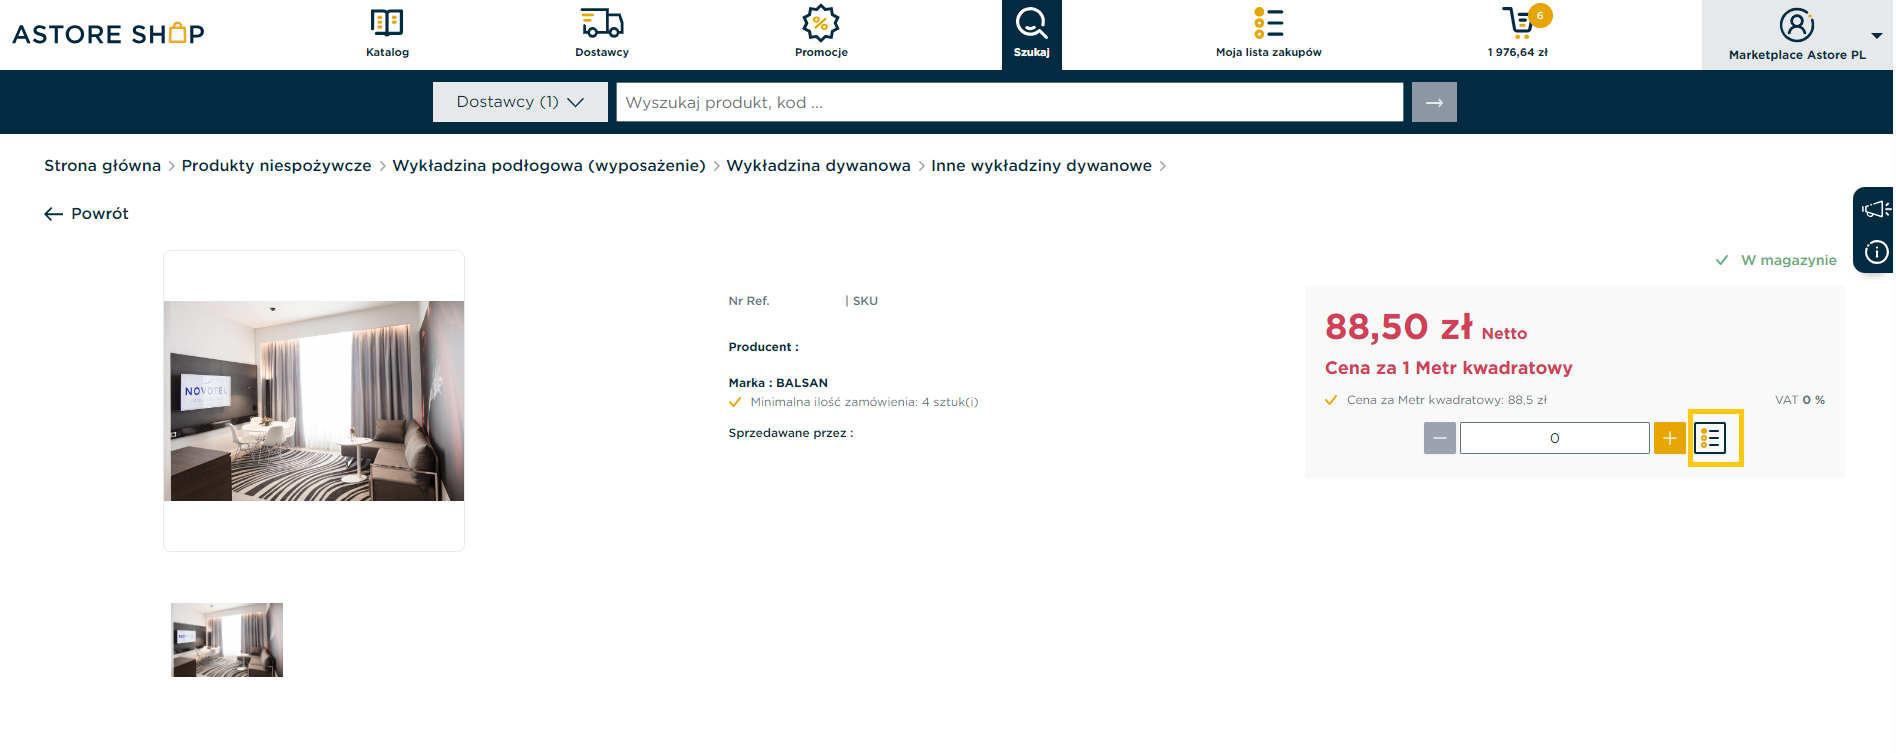Viewport: 1896px width, 753px height.
Task: Open Moja lista zakupów shopping list
Action: [1268, 33]
